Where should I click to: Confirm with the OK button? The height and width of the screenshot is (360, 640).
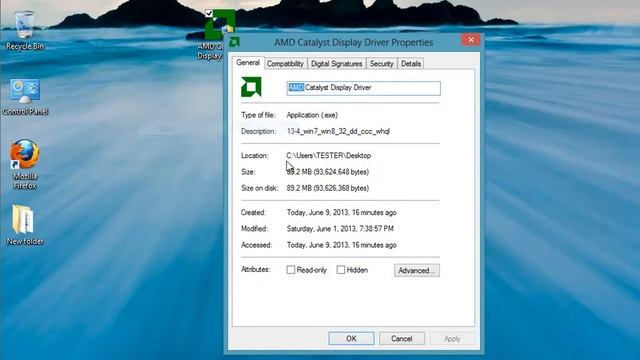pos(351,338)
